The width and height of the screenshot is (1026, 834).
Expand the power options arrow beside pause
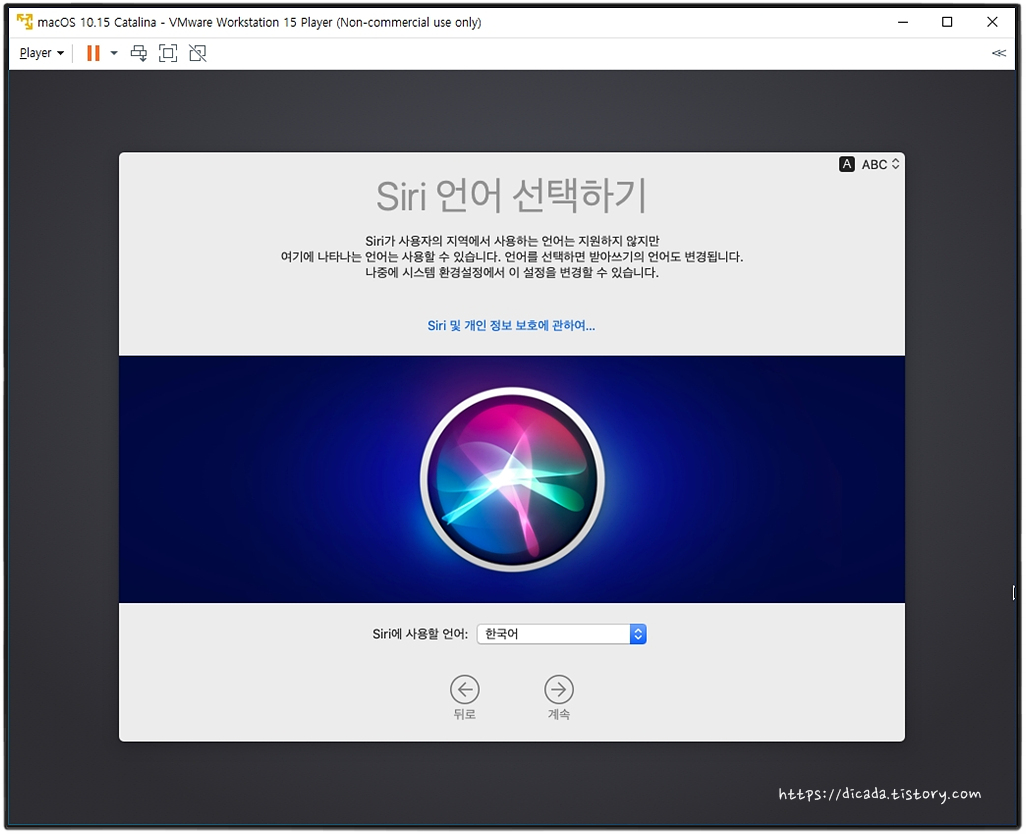[114, 53]
